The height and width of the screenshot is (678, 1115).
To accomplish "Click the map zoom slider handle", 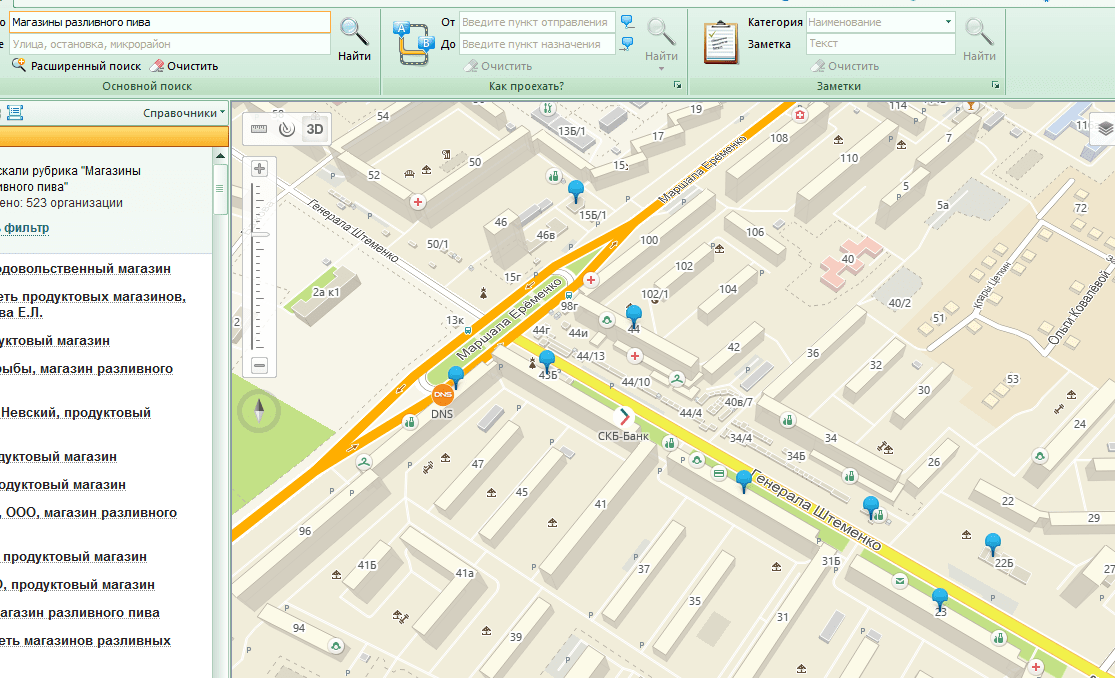I will click(260, 233).
